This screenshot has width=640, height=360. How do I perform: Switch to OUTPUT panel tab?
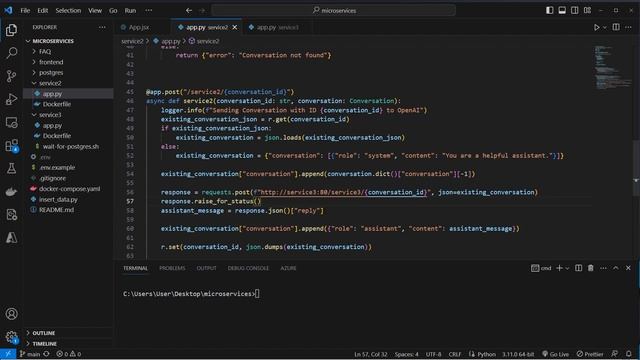207,268
